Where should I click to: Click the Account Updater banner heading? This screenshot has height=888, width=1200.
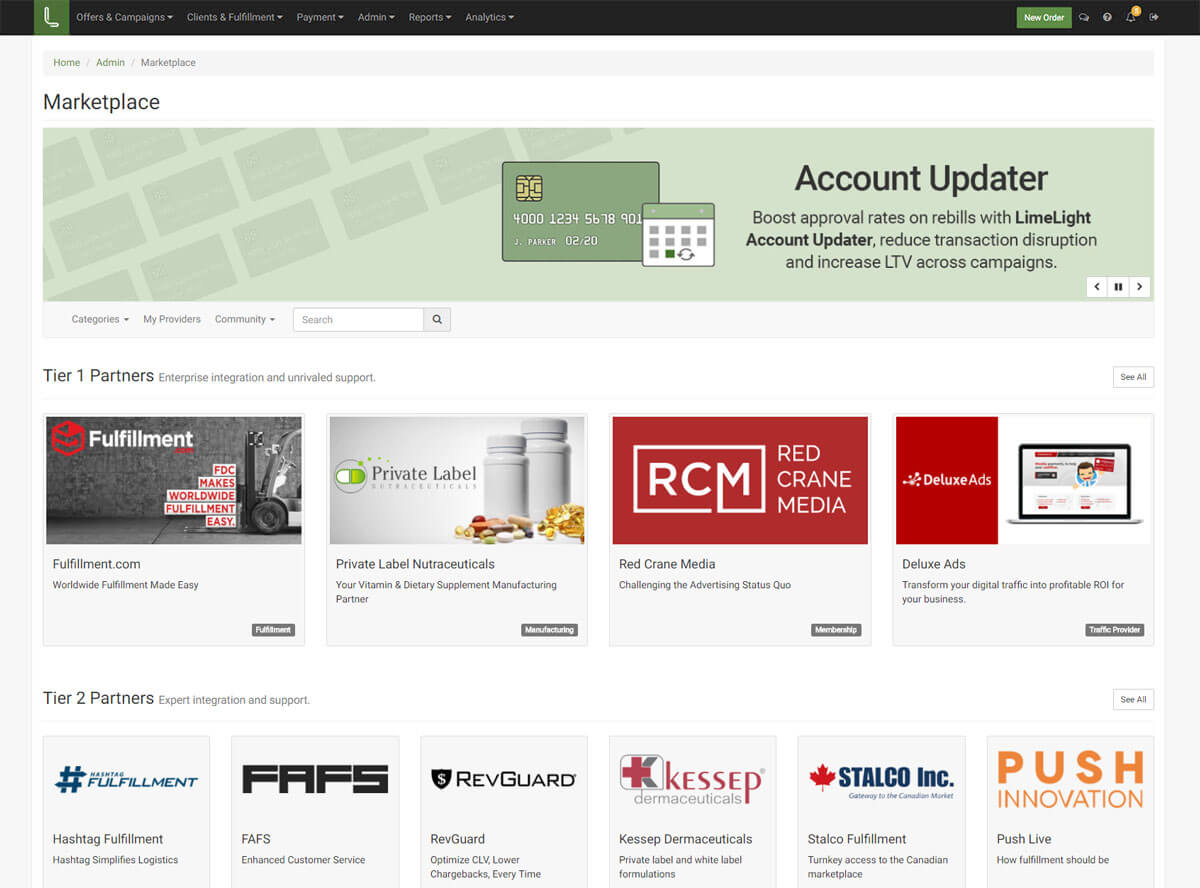[921, 179]
